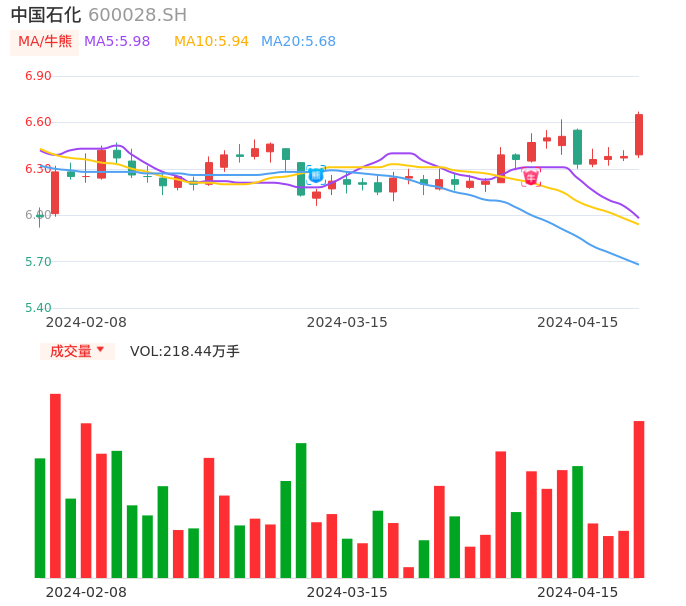Screen dimensions: 686x606
Task: Click the 2024-02-08 date on price chart
Action: (x=86, y=322)
